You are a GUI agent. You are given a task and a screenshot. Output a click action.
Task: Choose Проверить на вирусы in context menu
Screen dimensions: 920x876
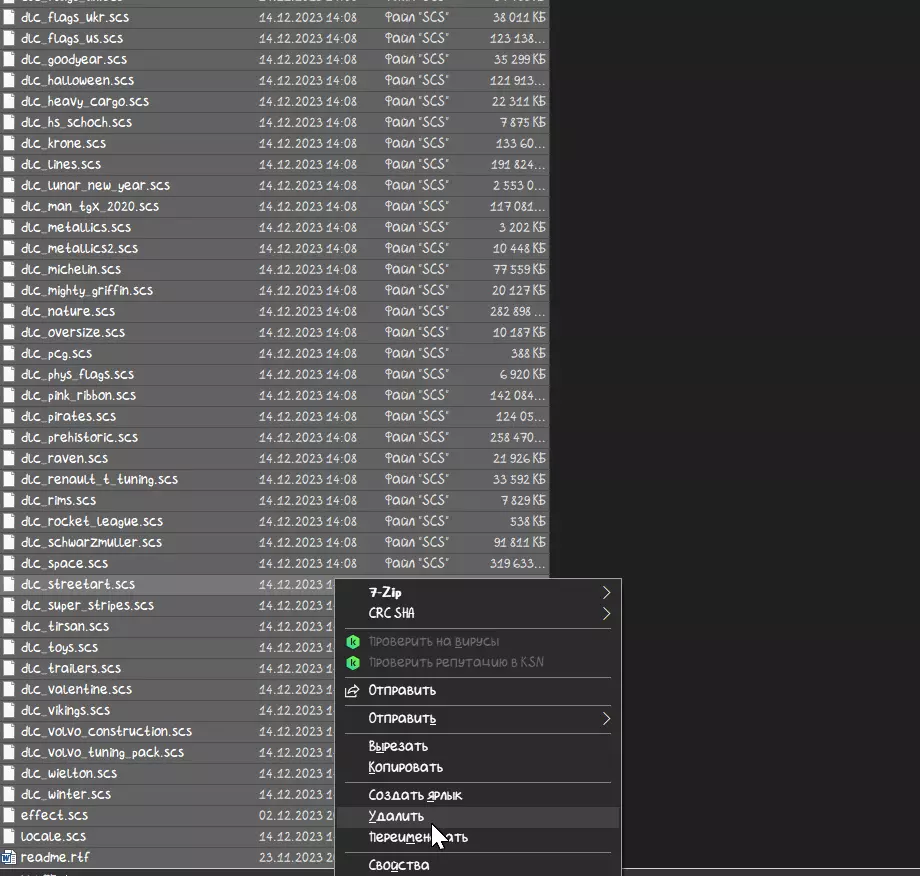[x=478, y=641]
